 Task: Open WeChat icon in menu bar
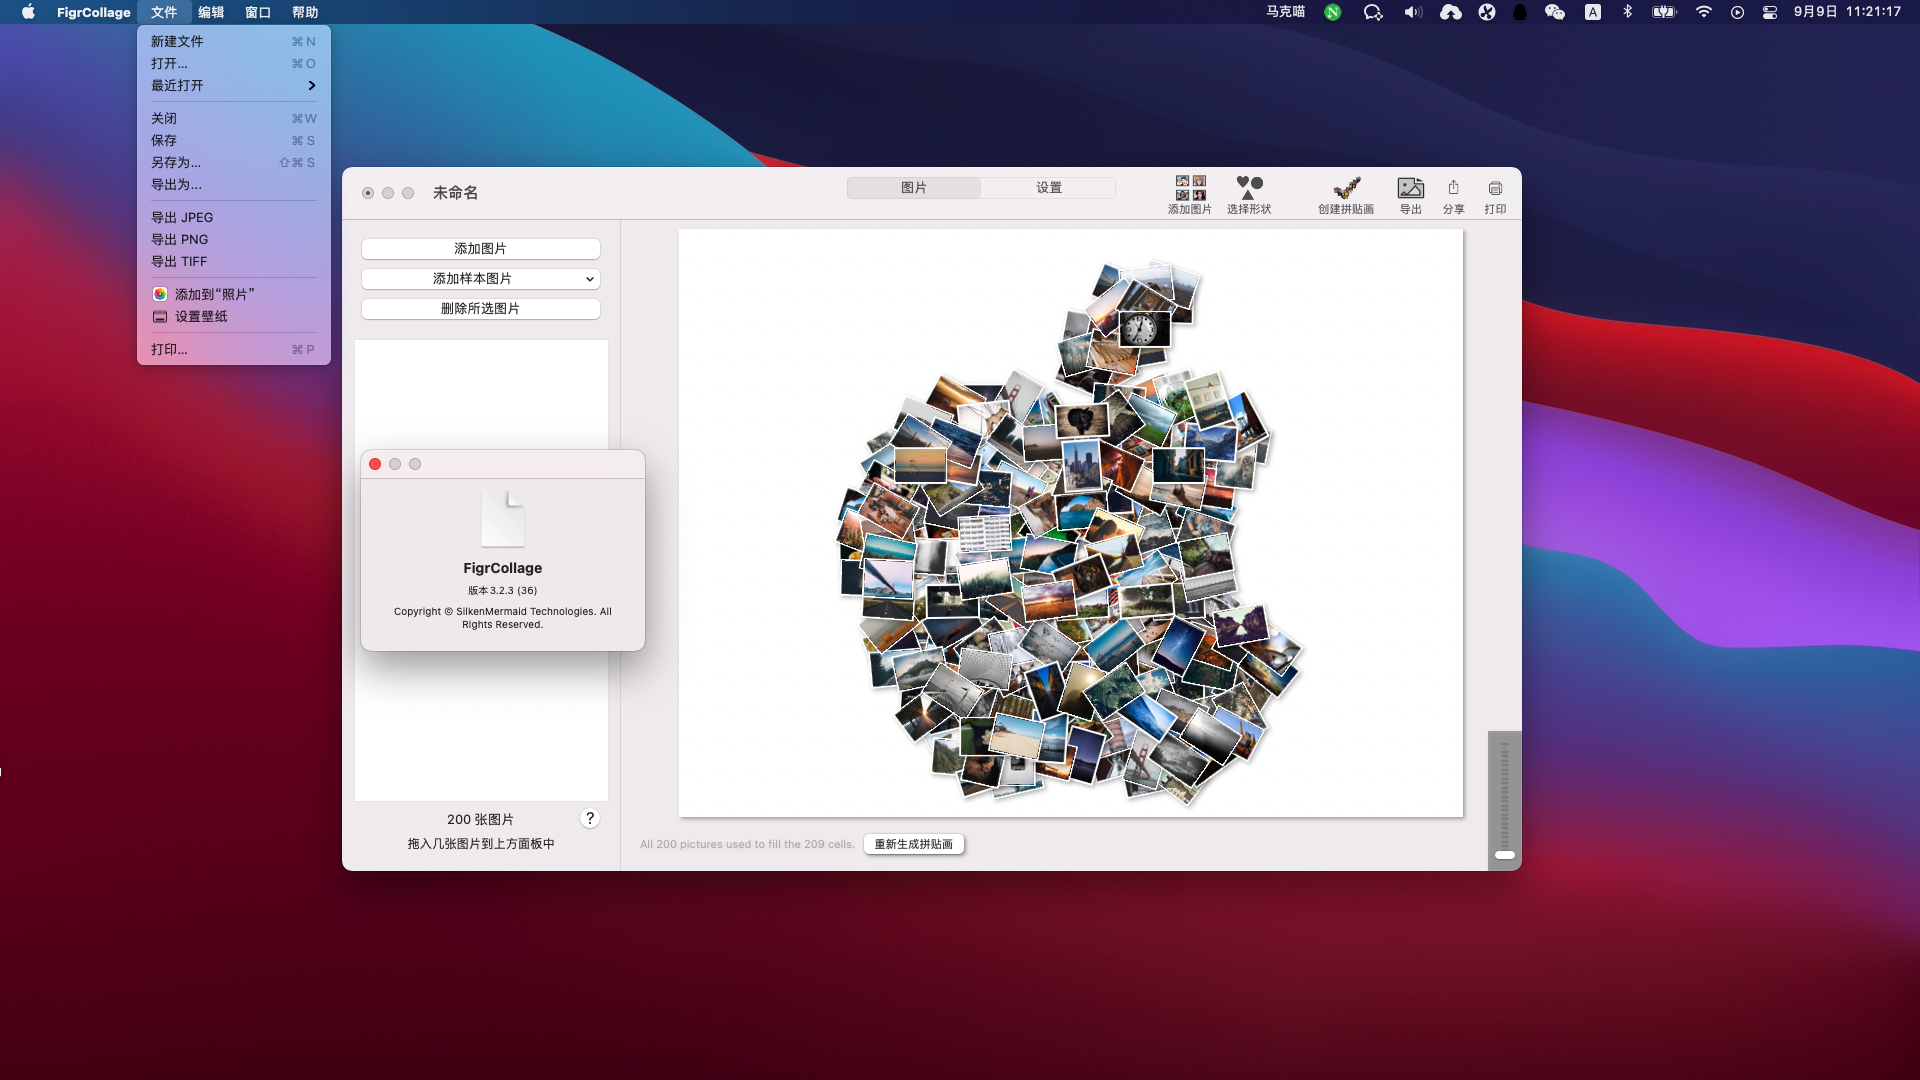pos(1555,12)
